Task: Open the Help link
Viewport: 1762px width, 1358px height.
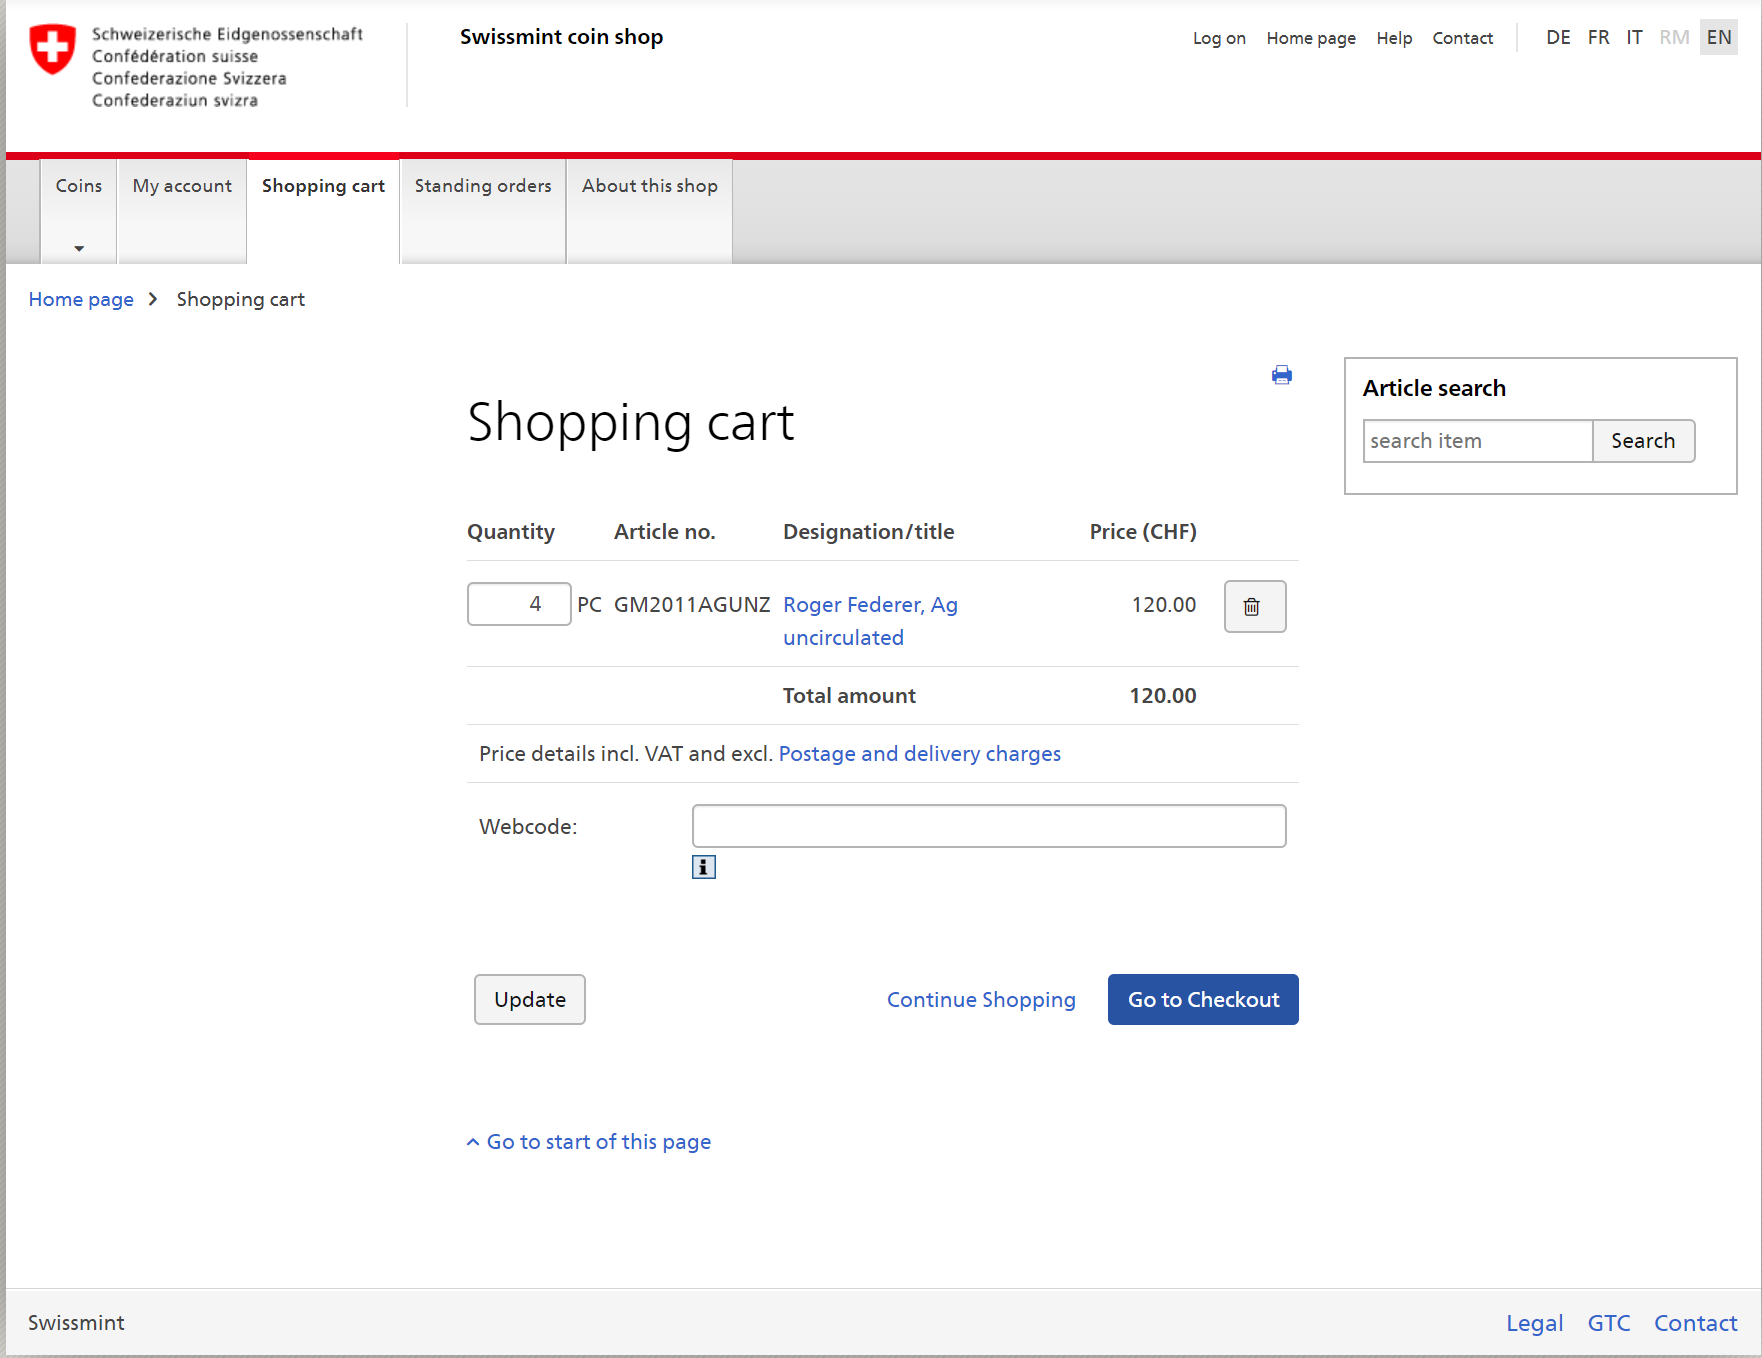Action: pyautogui.click(x=1394, y=38)
